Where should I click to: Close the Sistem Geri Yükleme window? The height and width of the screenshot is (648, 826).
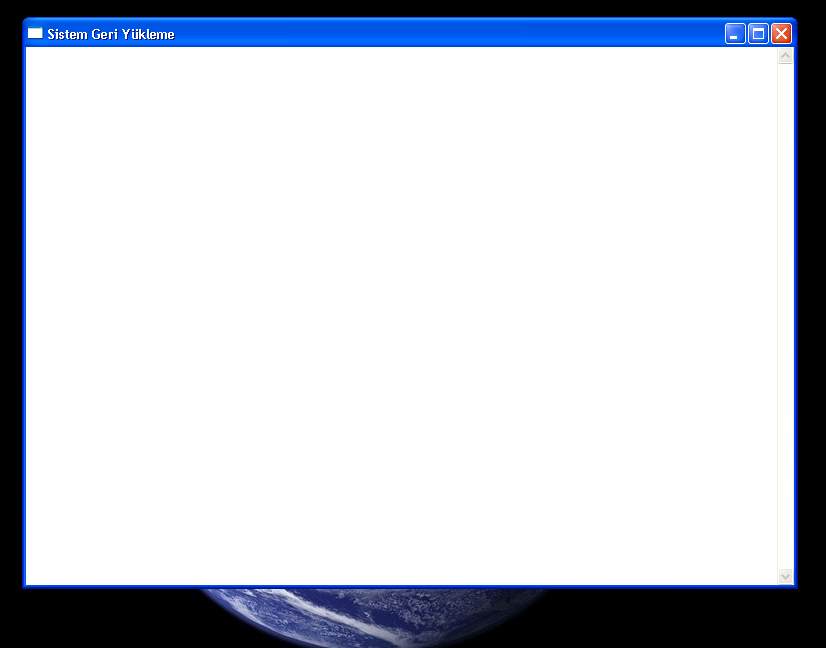[x=781, y=34]
